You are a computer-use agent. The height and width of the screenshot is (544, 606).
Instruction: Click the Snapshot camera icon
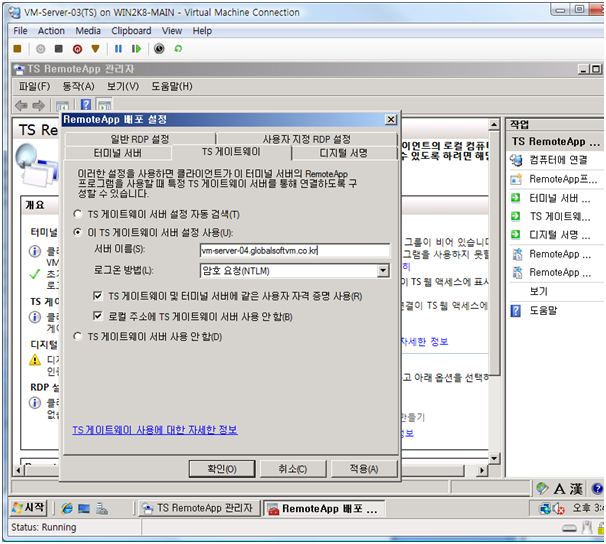(159, 49)
